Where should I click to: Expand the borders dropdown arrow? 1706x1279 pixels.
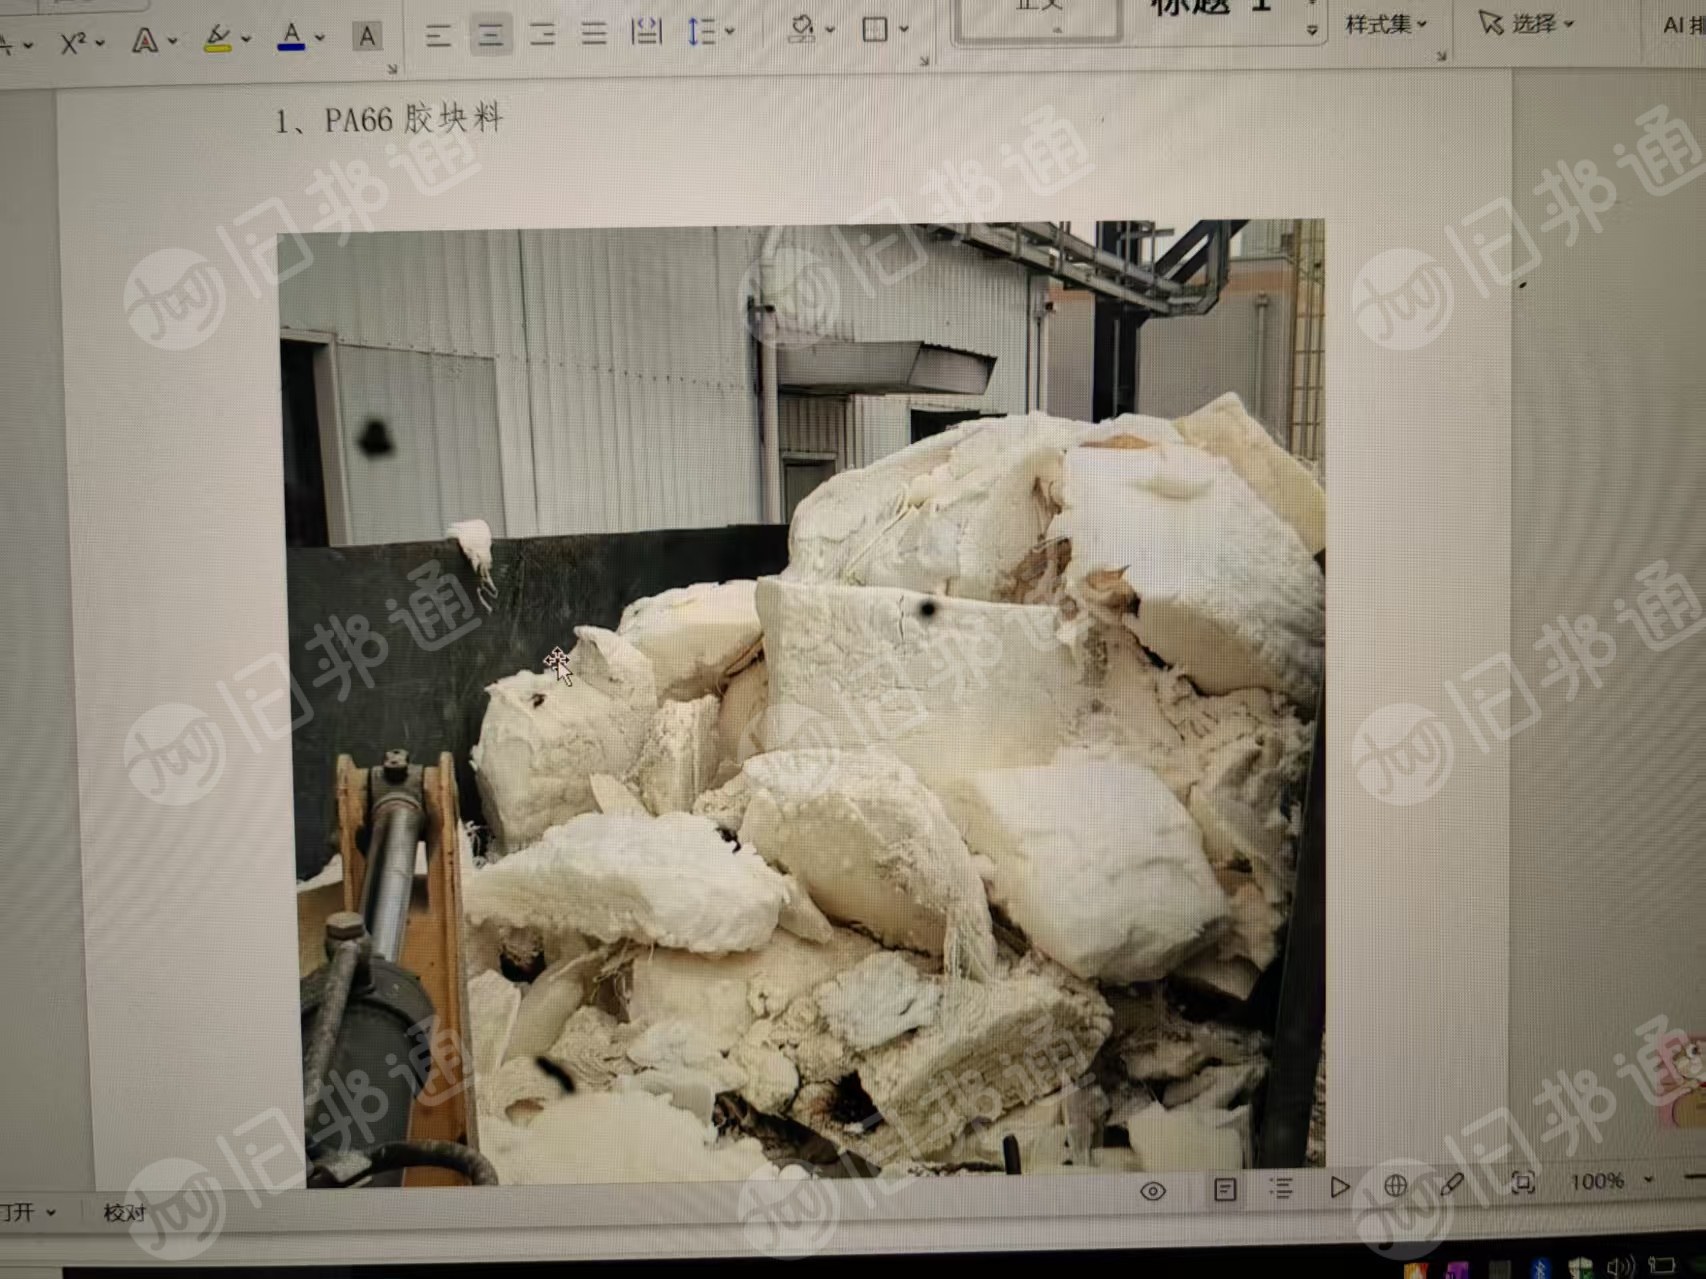coord(904,29)
